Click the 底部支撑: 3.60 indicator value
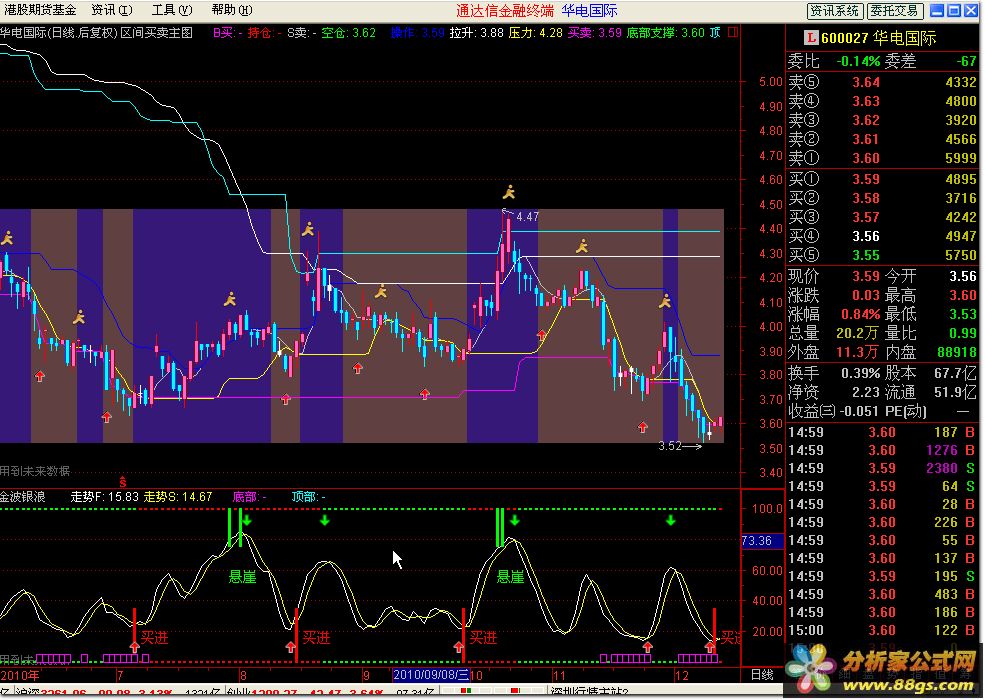The height and width of the screenshot is (700, 985). pos(665,33)
